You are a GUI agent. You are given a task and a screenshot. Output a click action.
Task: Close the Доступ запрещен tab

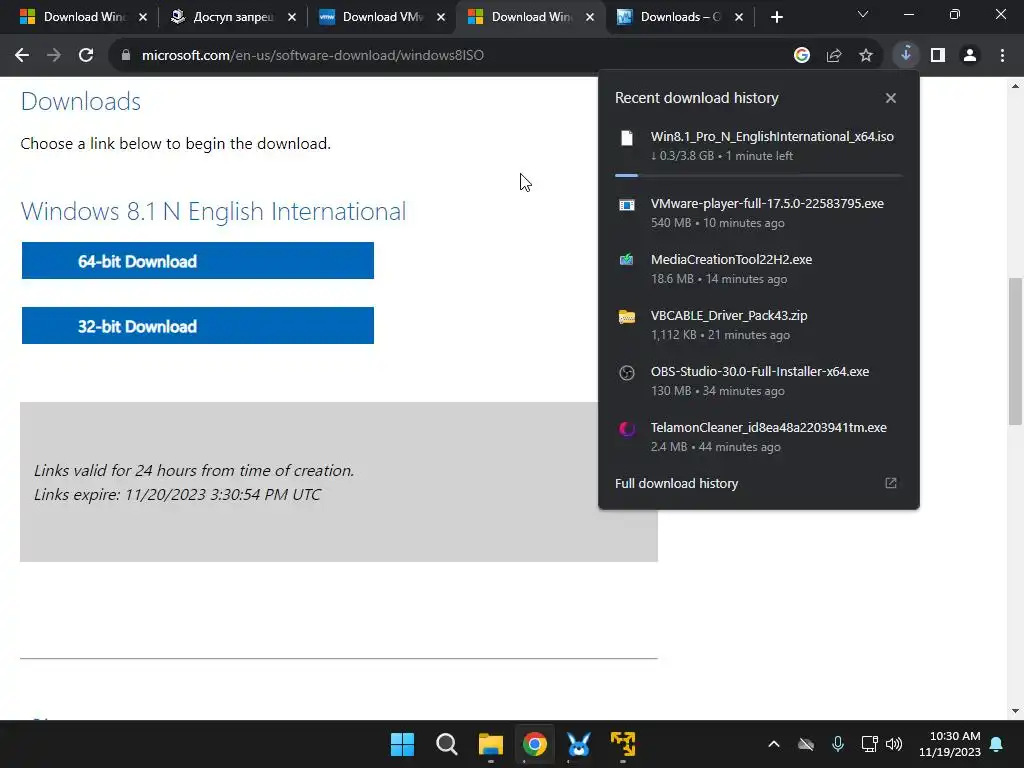pos(293,17)
